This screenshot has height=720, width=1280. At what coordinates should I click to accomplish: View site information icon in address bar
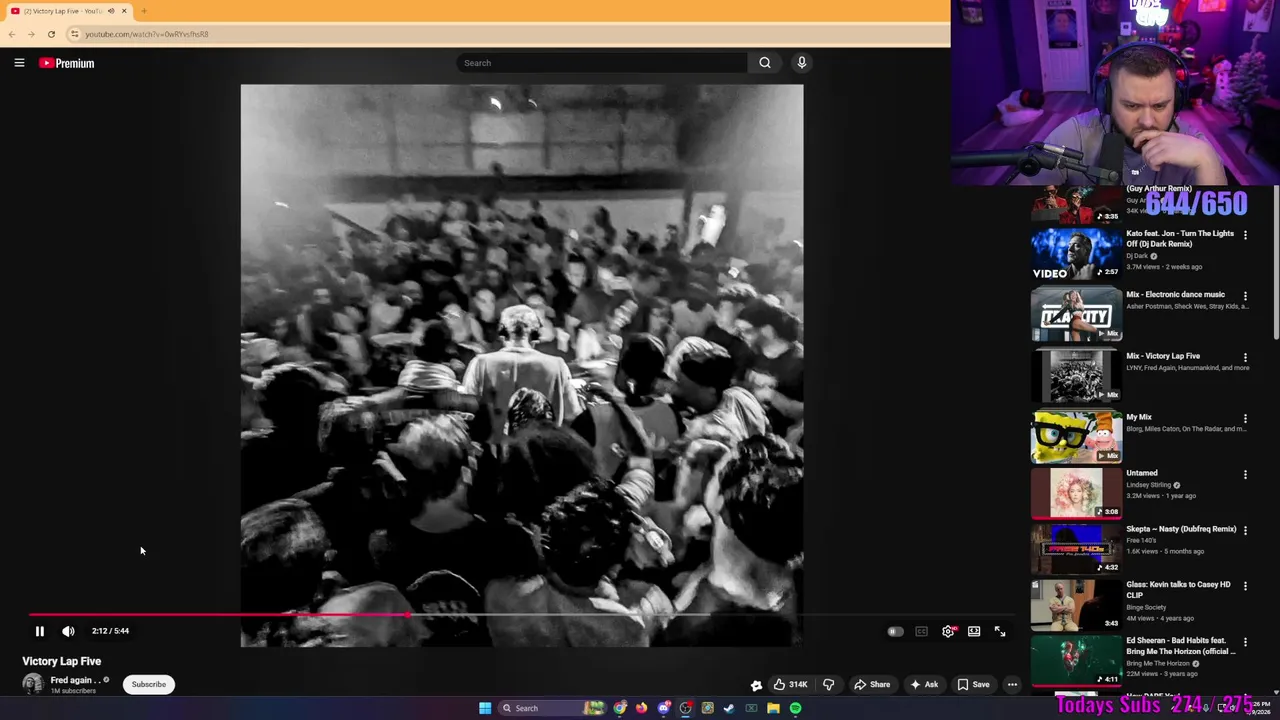(74, 34)
